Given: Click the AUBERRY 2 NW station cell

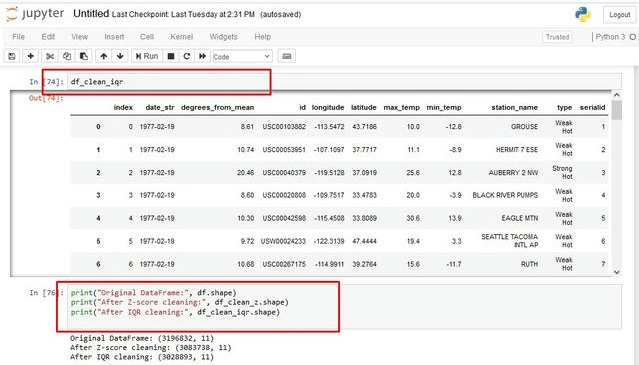Looking at the screenshot, I should [x=513, y=172].
